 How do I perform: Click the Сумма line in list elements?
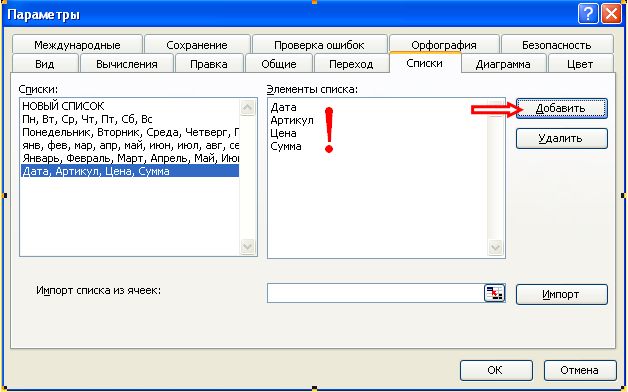click(286, 146)
